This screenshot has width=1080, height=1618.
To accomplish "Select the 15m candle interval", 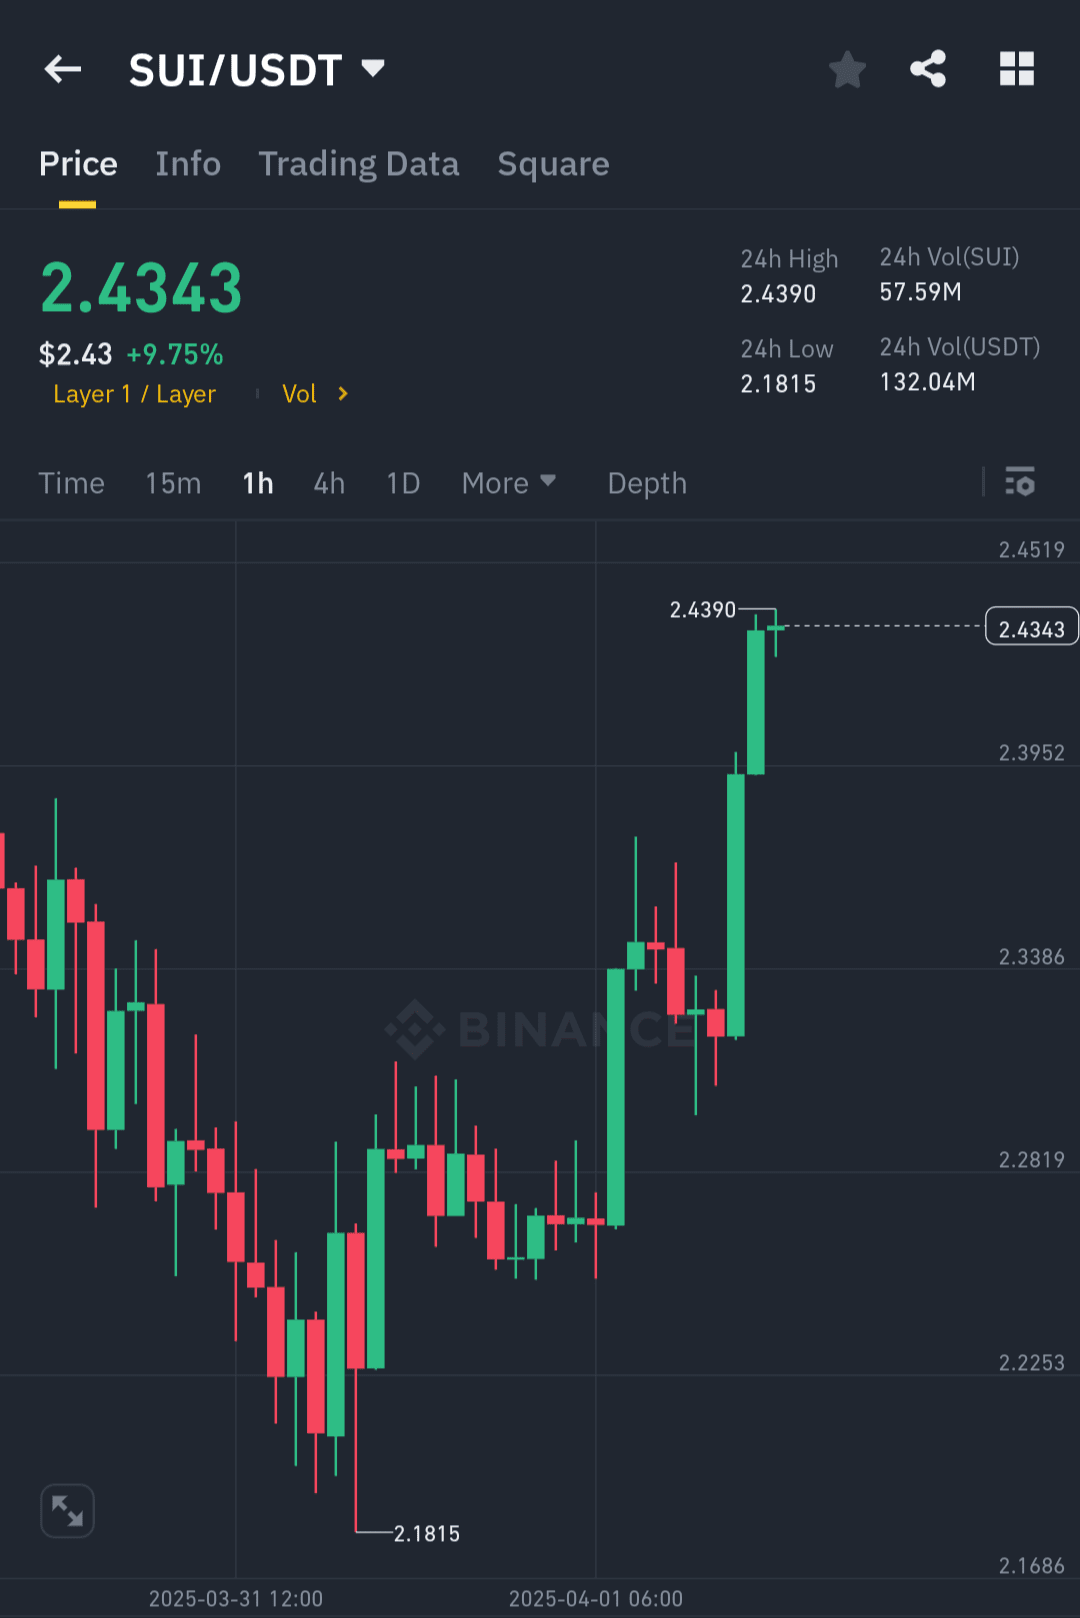I will click(172, 483).
